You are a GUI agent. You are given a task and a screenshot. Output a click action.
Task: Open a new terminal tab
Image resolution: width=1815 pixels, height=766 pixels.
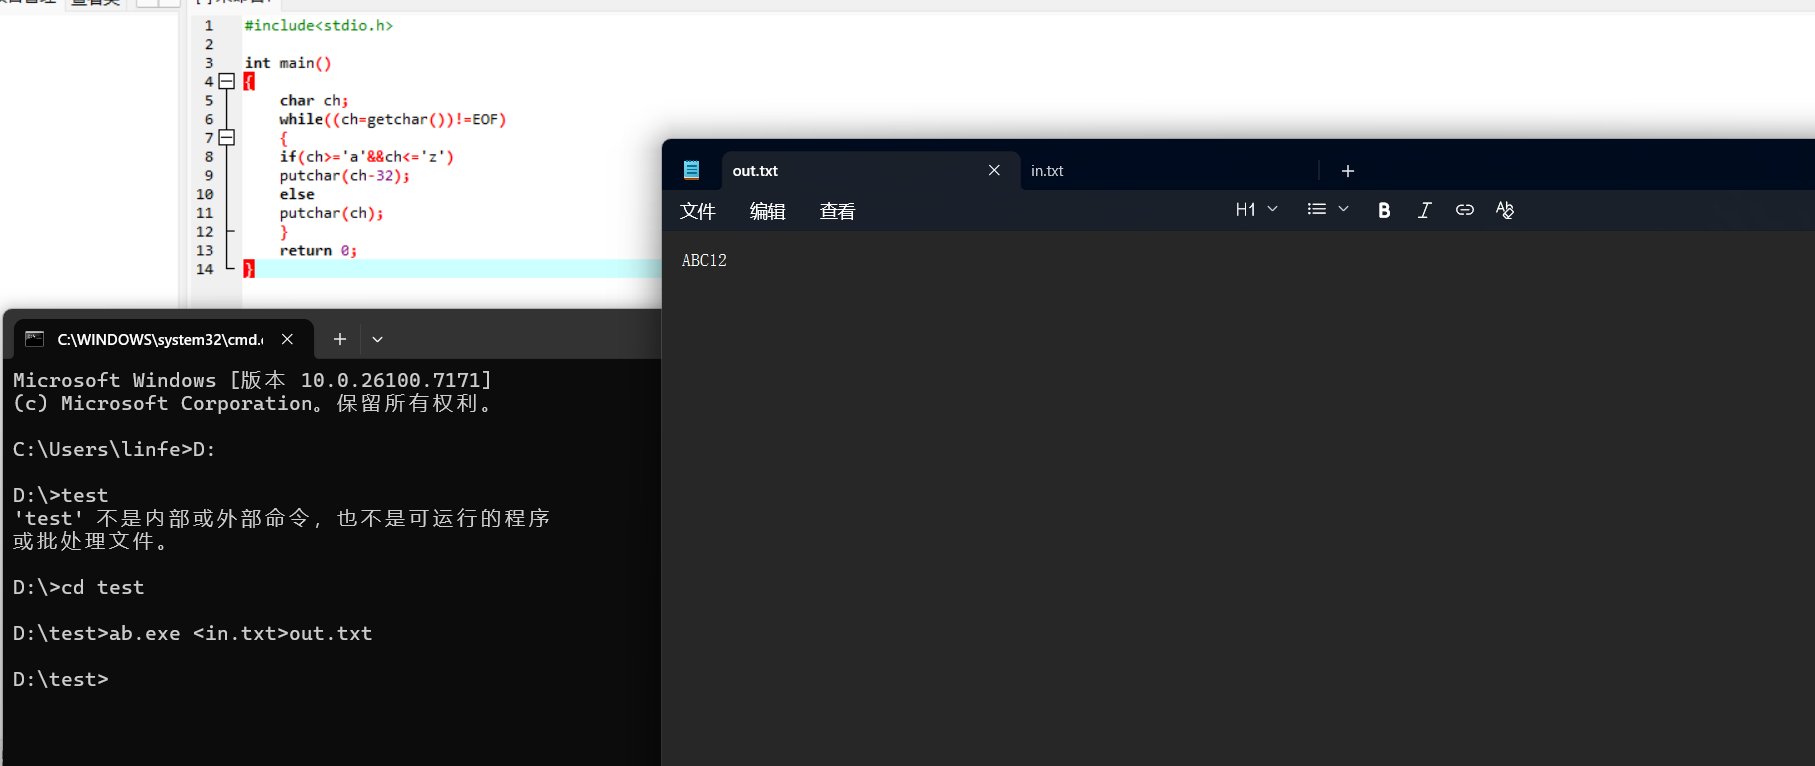(340, 339)
